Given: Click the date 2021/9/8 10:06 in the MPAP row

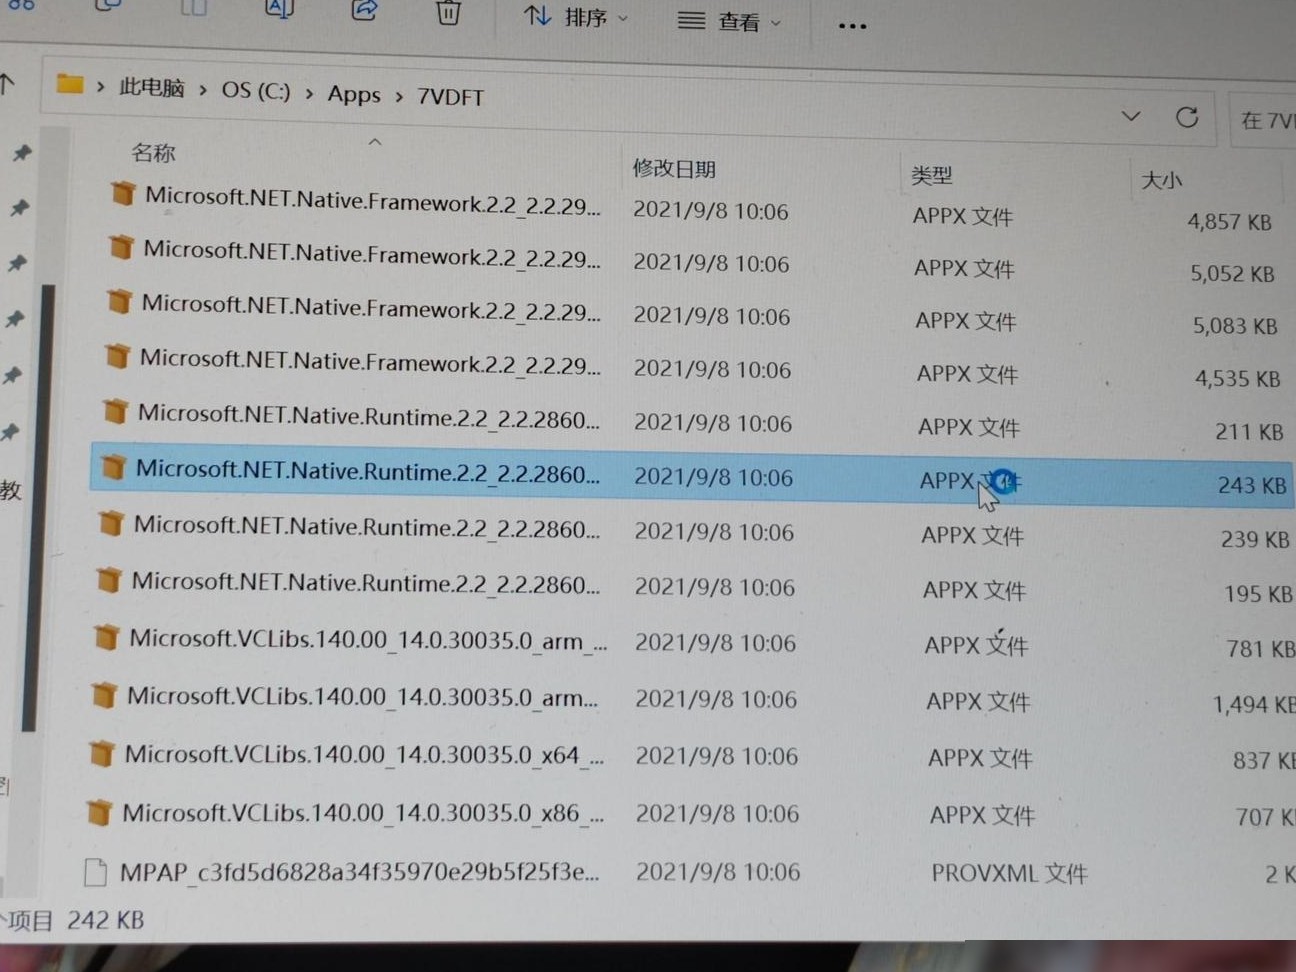Looking at the screenshot, I should coord(718,872).
